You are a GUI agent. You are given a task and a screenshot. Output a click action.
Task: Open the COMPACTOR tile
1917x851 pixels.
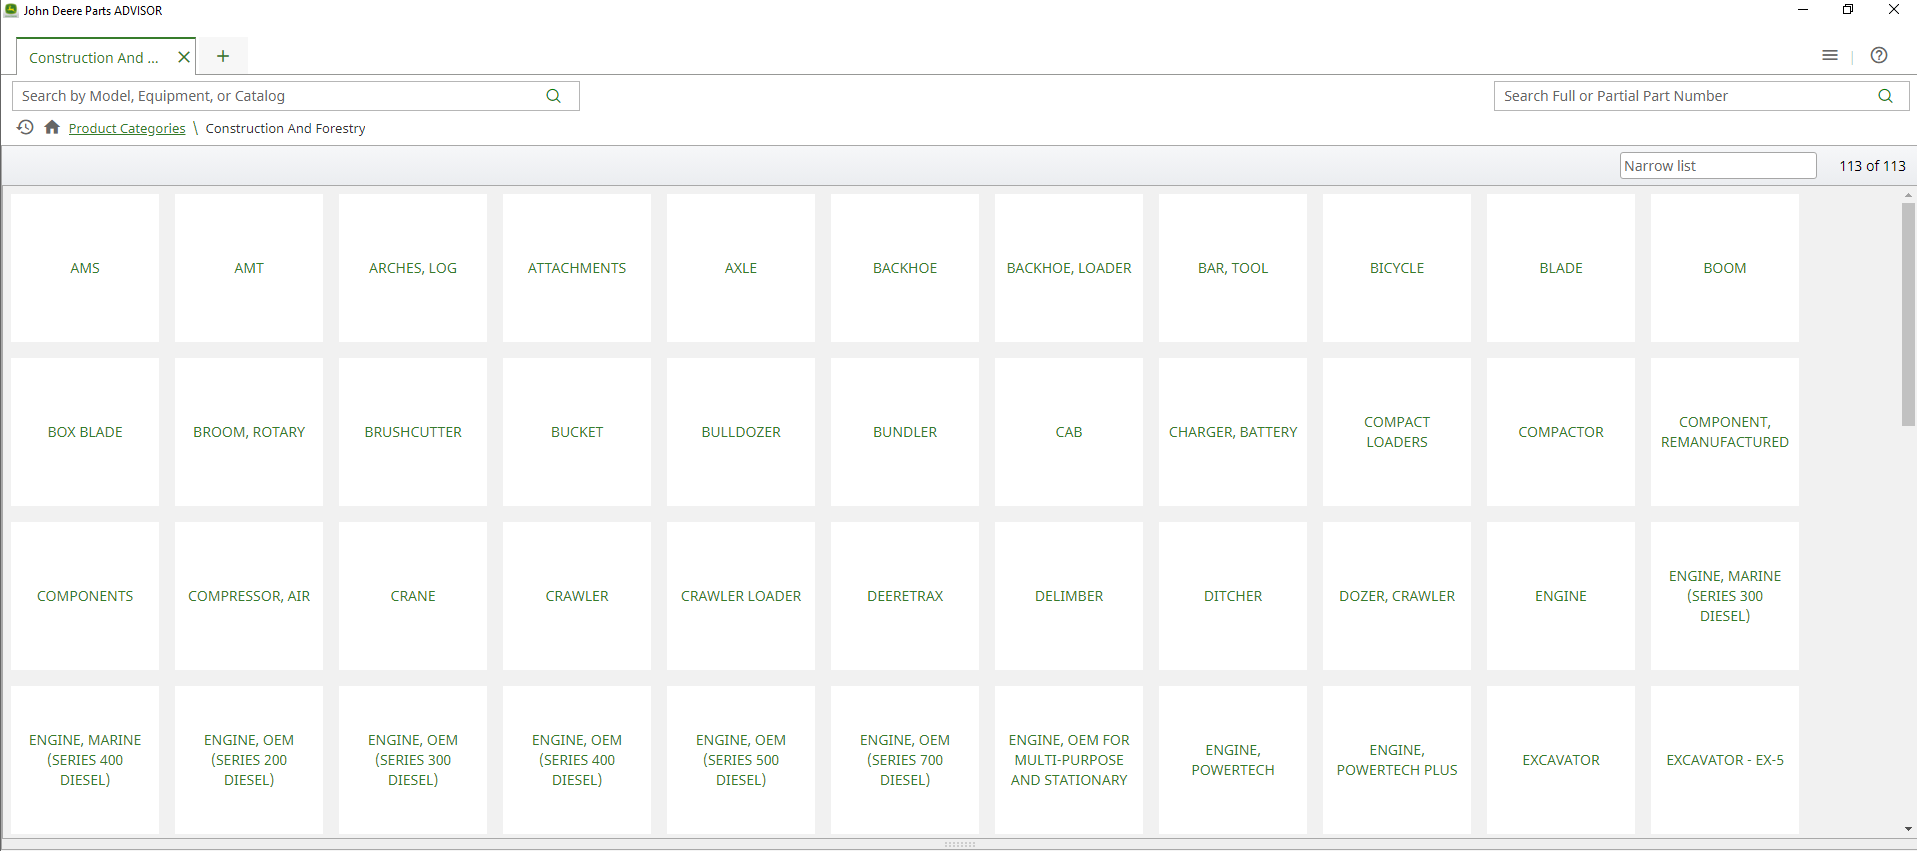pos(1561,432)
